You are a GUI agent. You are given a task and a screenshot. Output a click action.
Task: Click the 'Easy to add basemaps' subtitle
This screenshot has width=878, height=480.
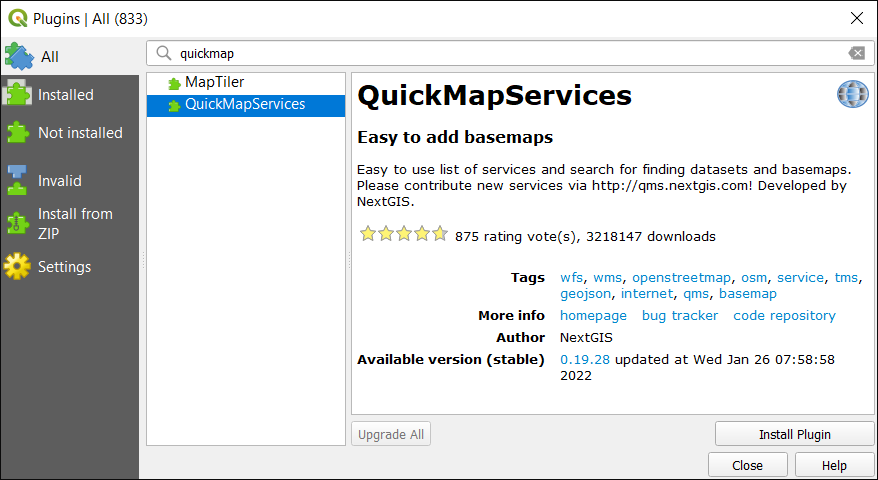(x=455, y=137)
